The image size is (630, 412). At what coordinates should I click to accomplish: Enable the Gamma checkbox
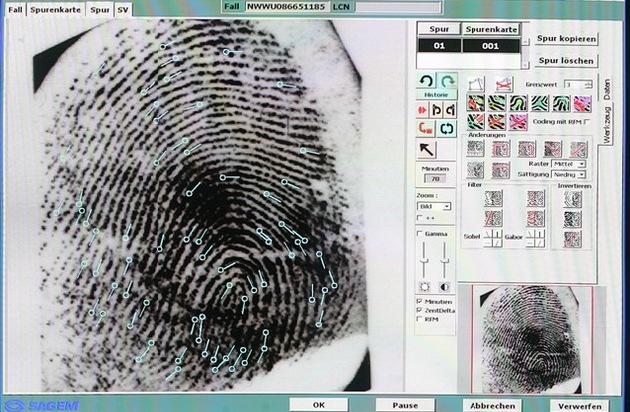point(419,232)
